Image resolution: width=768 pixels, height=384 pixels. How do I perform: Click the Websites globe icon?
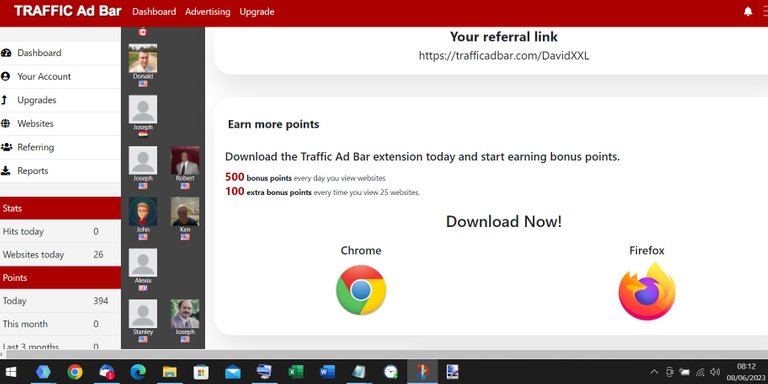click(5, 123)
